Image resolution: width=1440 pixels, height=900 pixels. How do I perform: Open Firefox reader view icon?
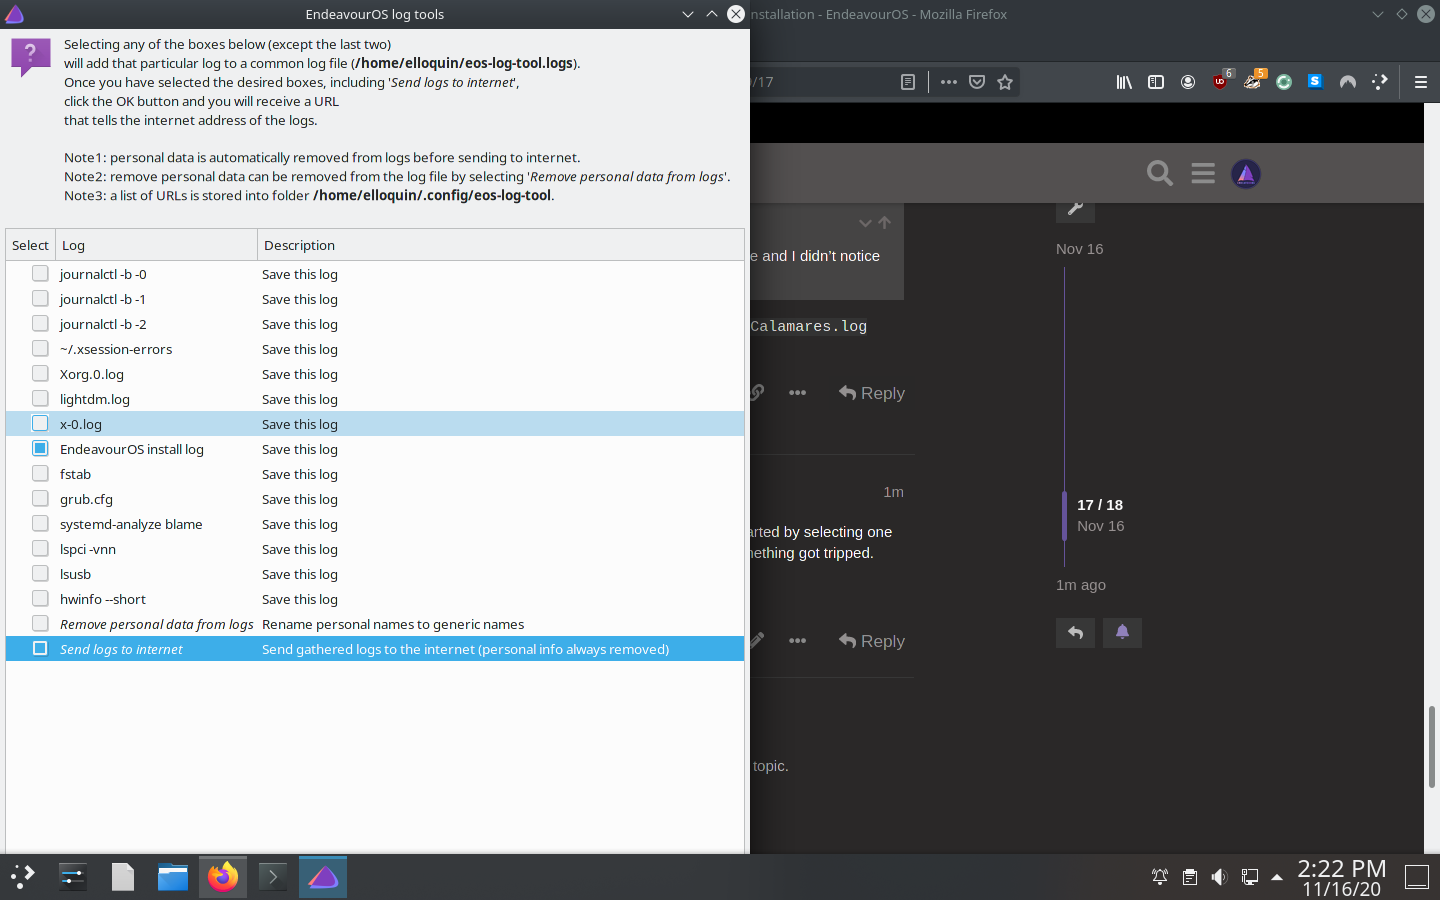[x=908, y=82]
